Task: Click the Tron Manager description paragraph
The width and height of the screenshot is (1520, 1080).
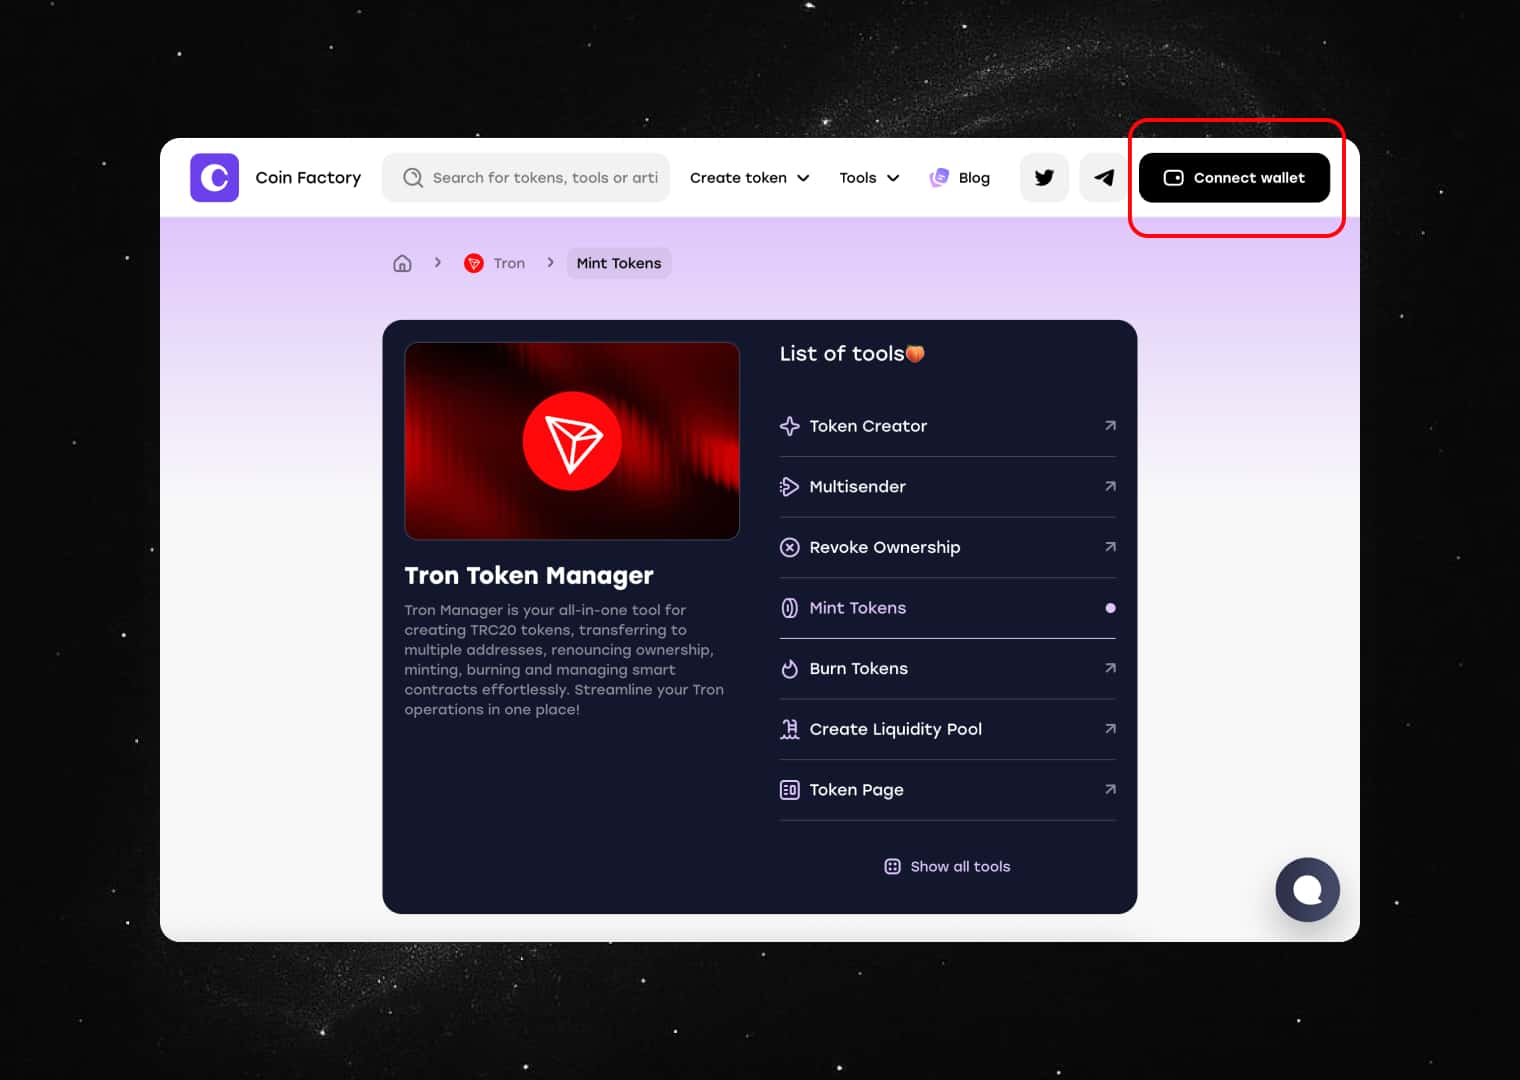Action: (564, 660)
